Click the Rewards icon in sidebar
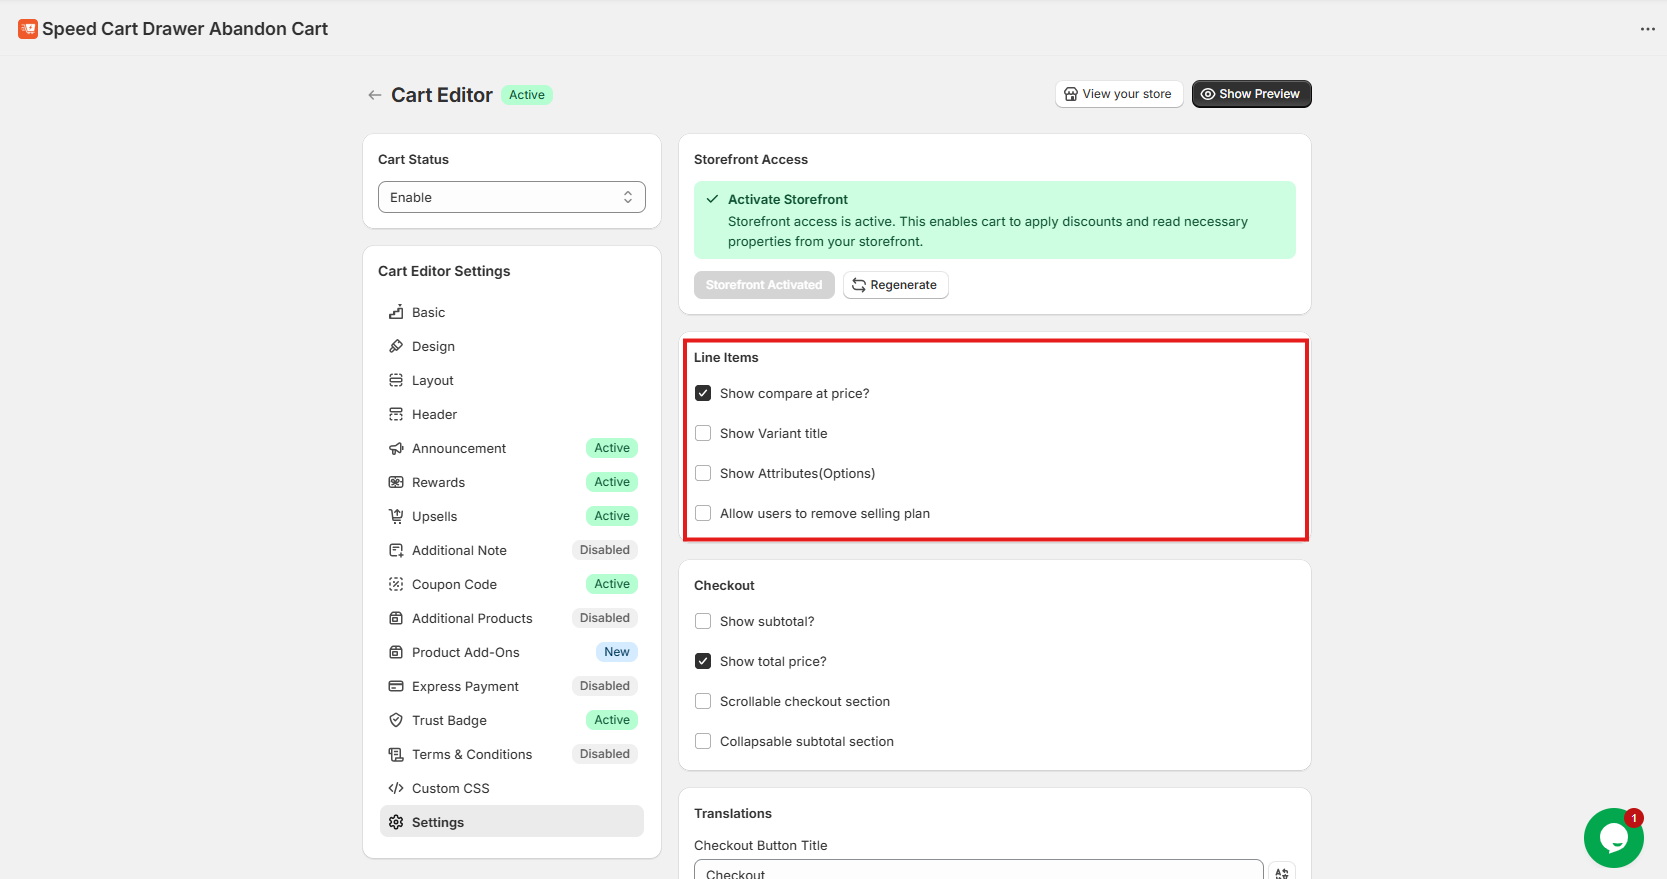The width and height of the screenshot is (1667, 879). 396,482
